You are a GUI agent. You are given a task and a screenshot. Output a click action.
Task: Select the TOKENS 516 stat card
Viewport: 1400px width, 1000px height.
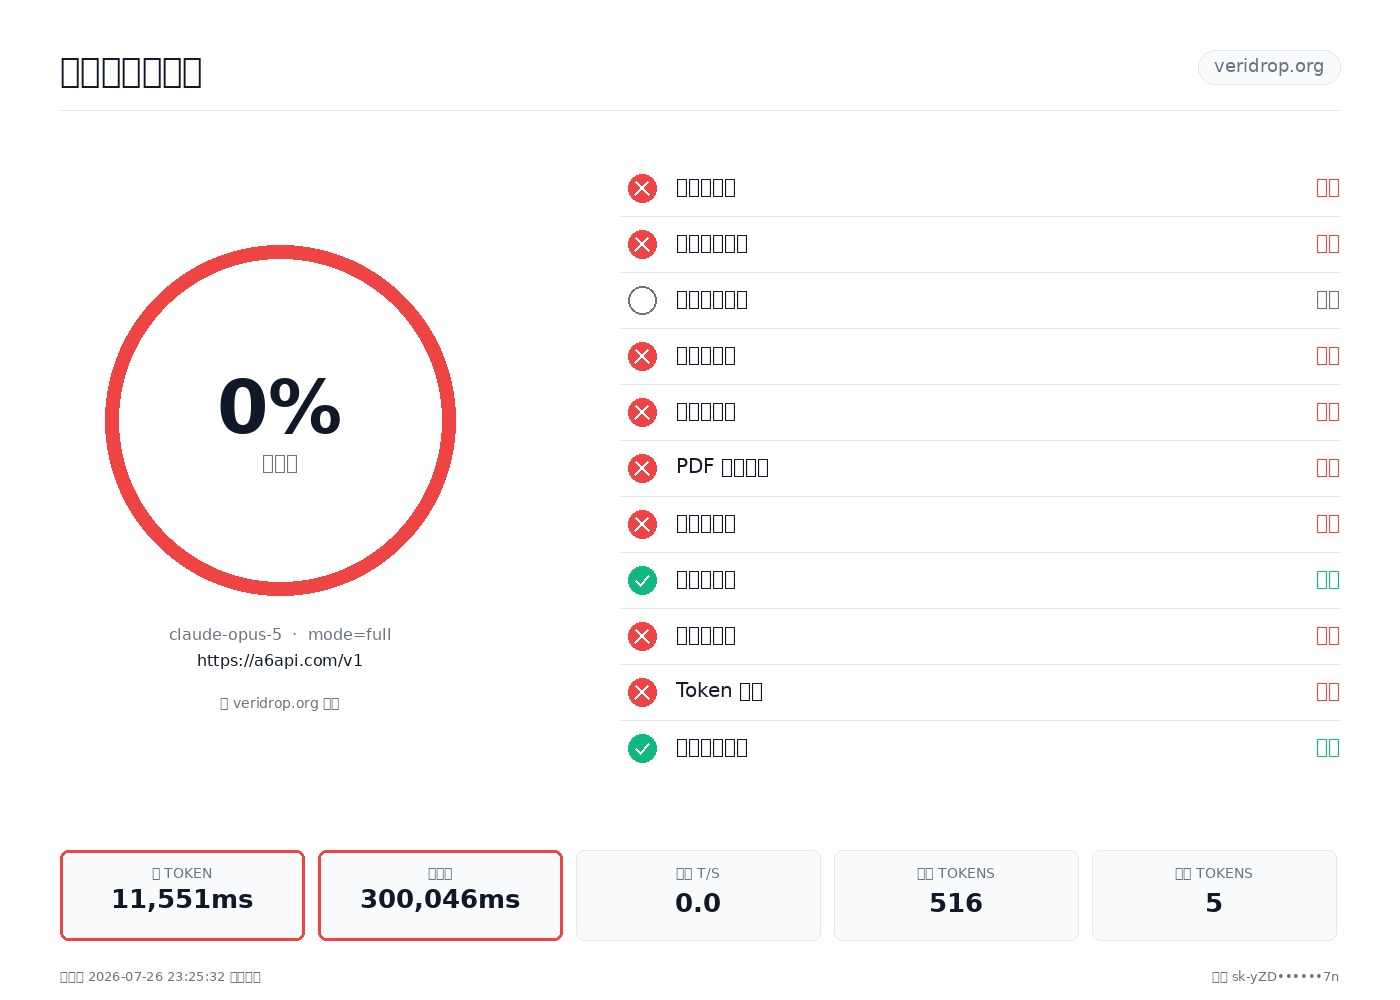coord(956,895)
